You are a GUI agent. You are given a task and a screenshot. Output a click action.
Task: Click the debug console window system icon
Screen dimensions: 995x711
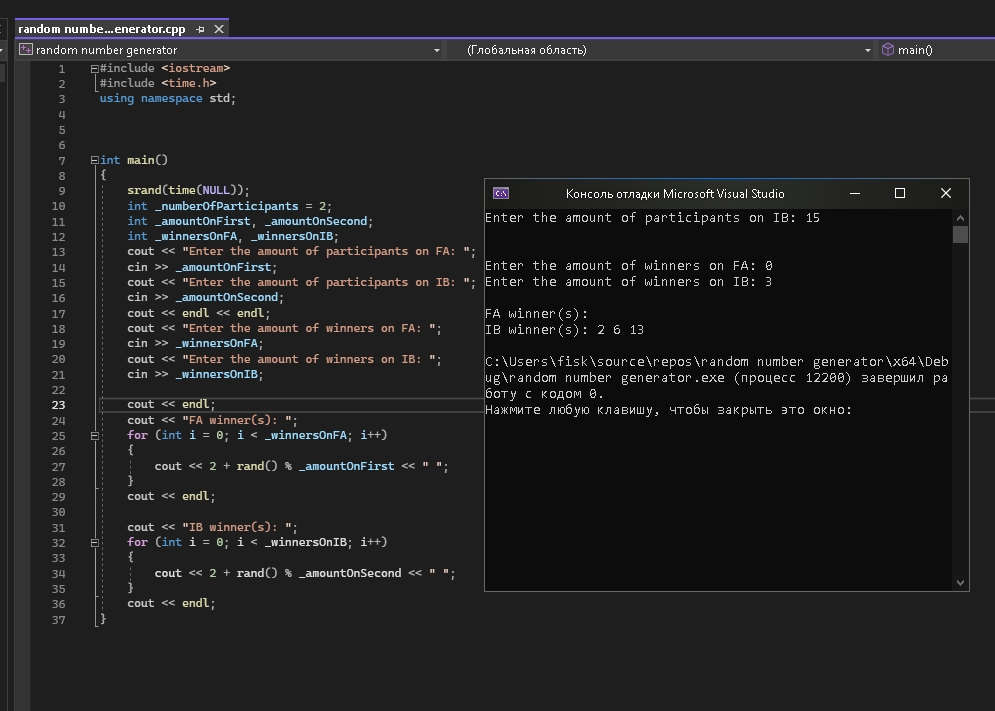click(502, 194)
